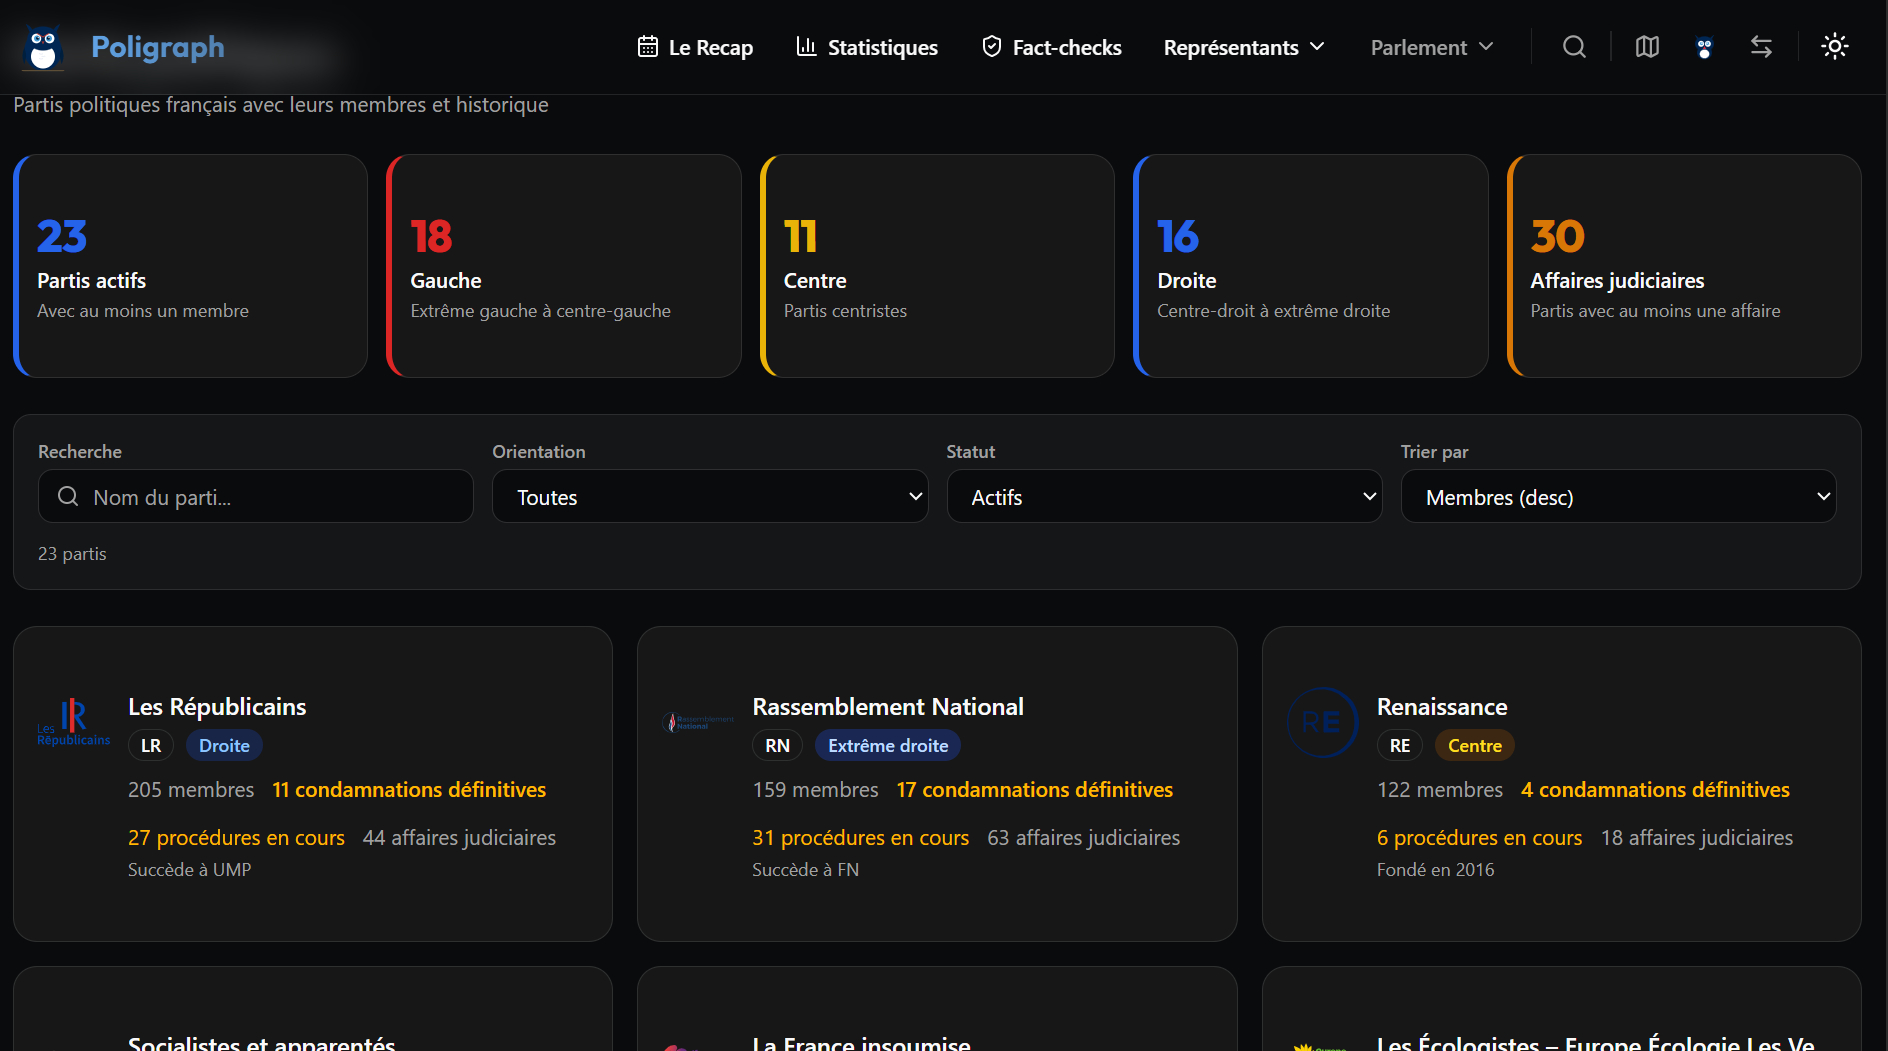Expand the Parlement menu
Image resolution: width=1888 pixels, height=1051 pixels.
[x=1431, y=47]
